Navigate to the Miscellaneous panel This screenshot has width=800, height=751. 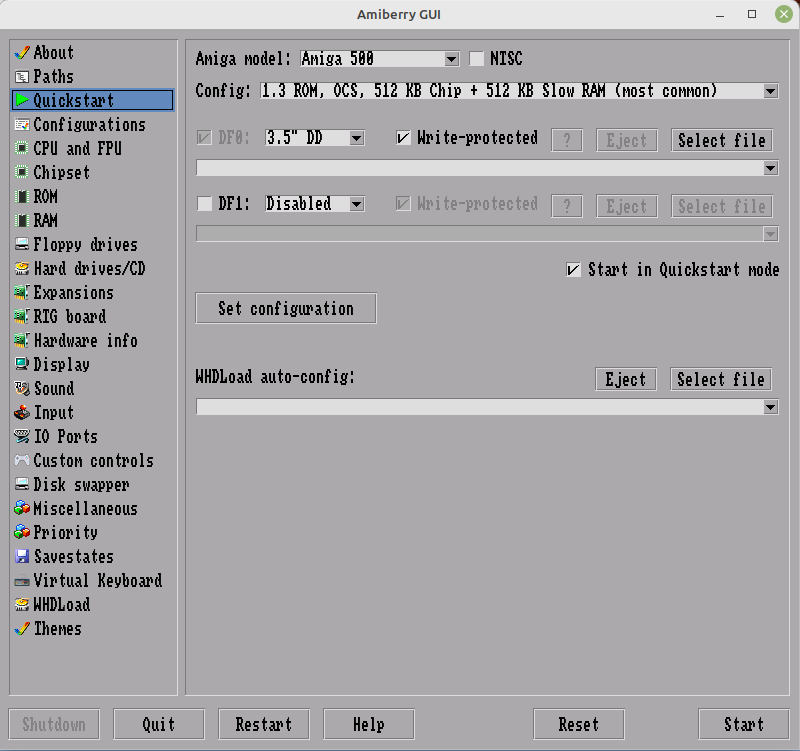tap(85, 509)
